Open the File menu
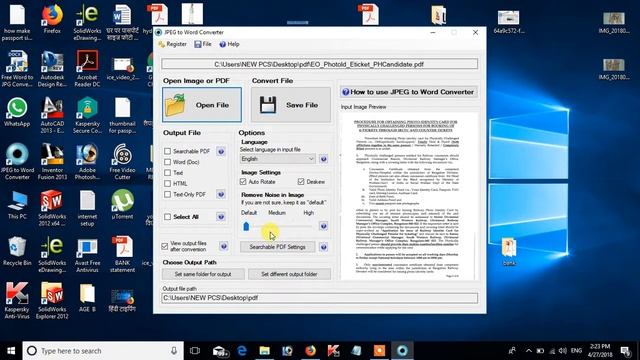This screenshot has height=360, width=640. [x=203, y=44]
